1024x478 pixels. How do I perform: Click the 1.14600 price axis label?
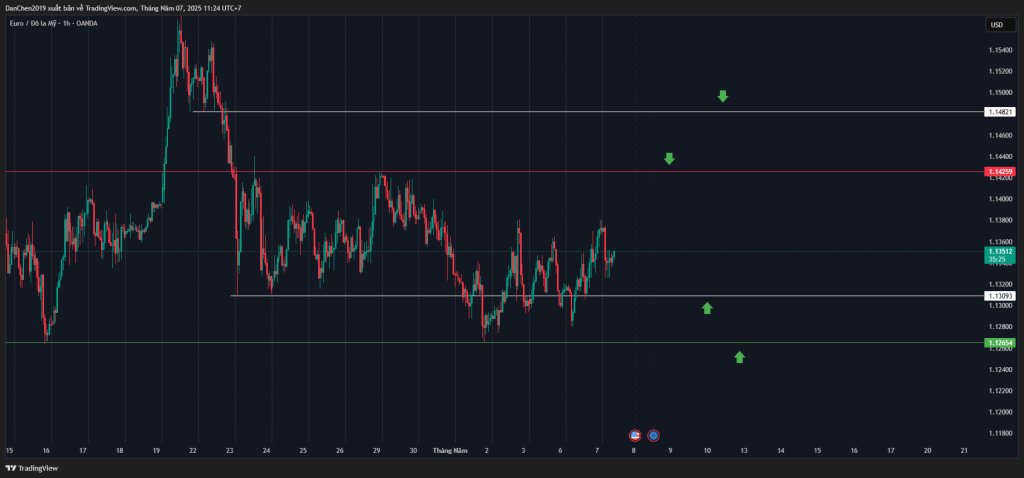(x=1000, y=135)
